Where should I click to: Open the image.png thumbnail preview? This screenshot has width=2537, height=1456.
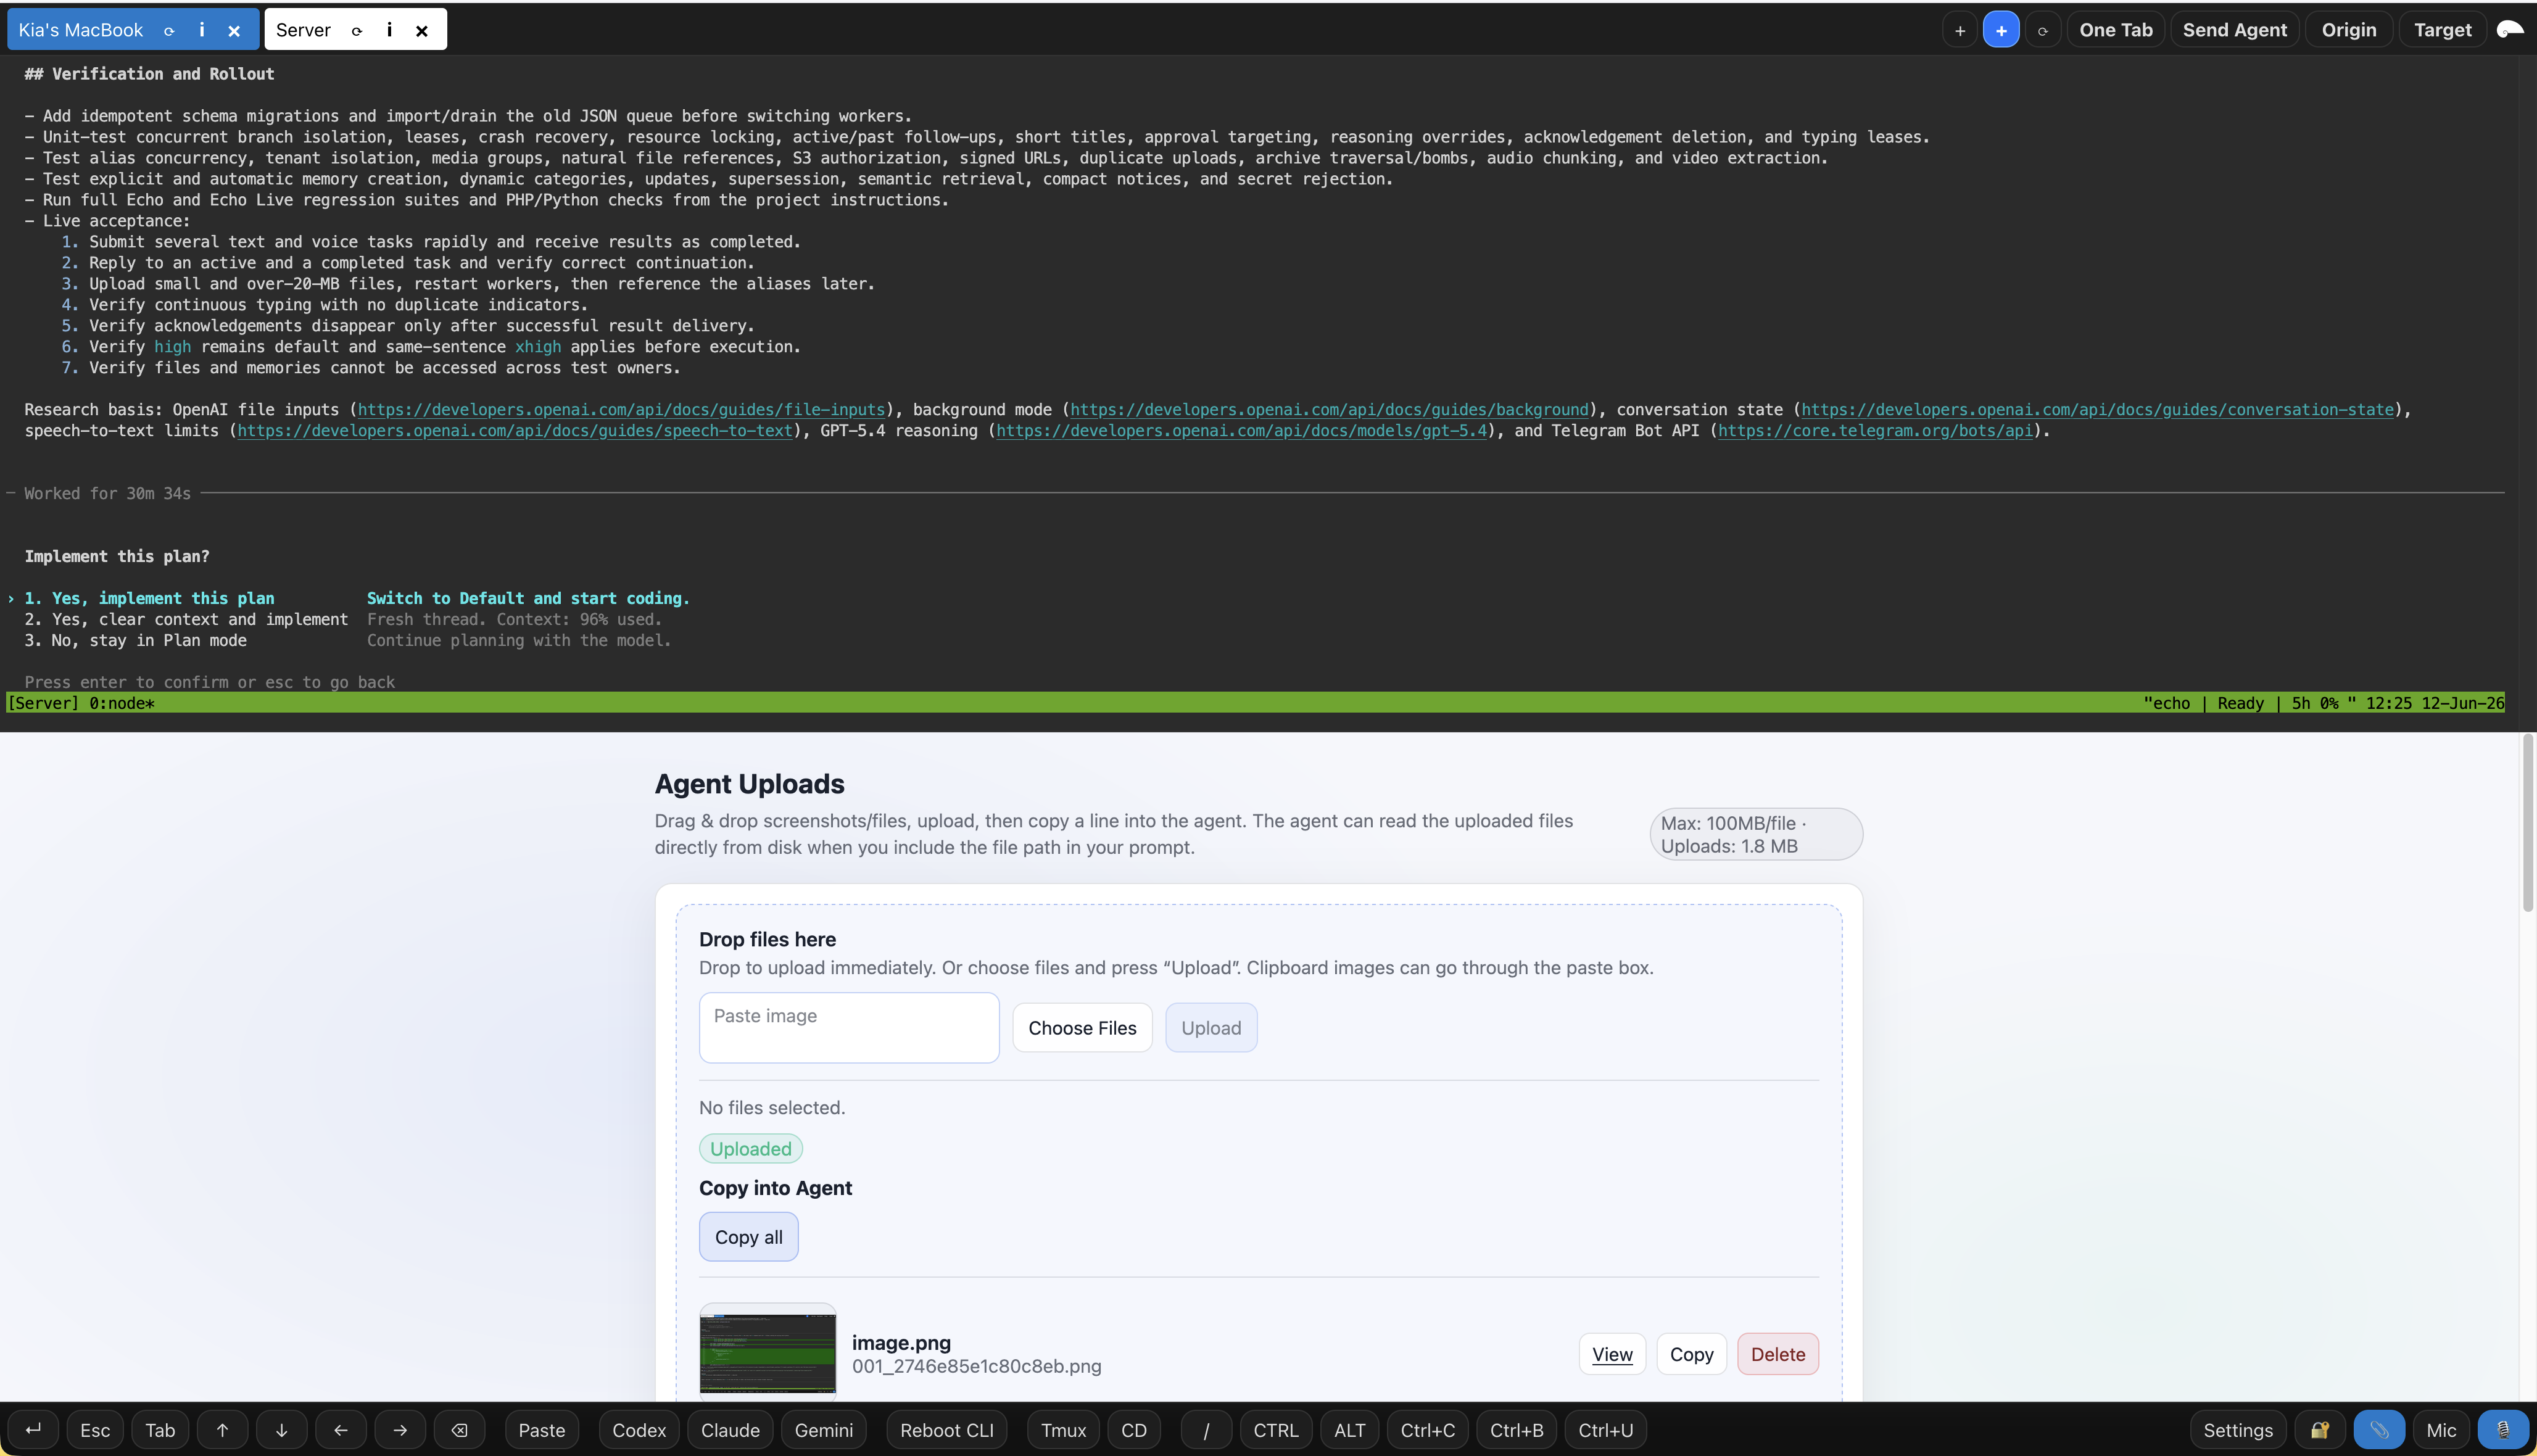[768, 1352]
